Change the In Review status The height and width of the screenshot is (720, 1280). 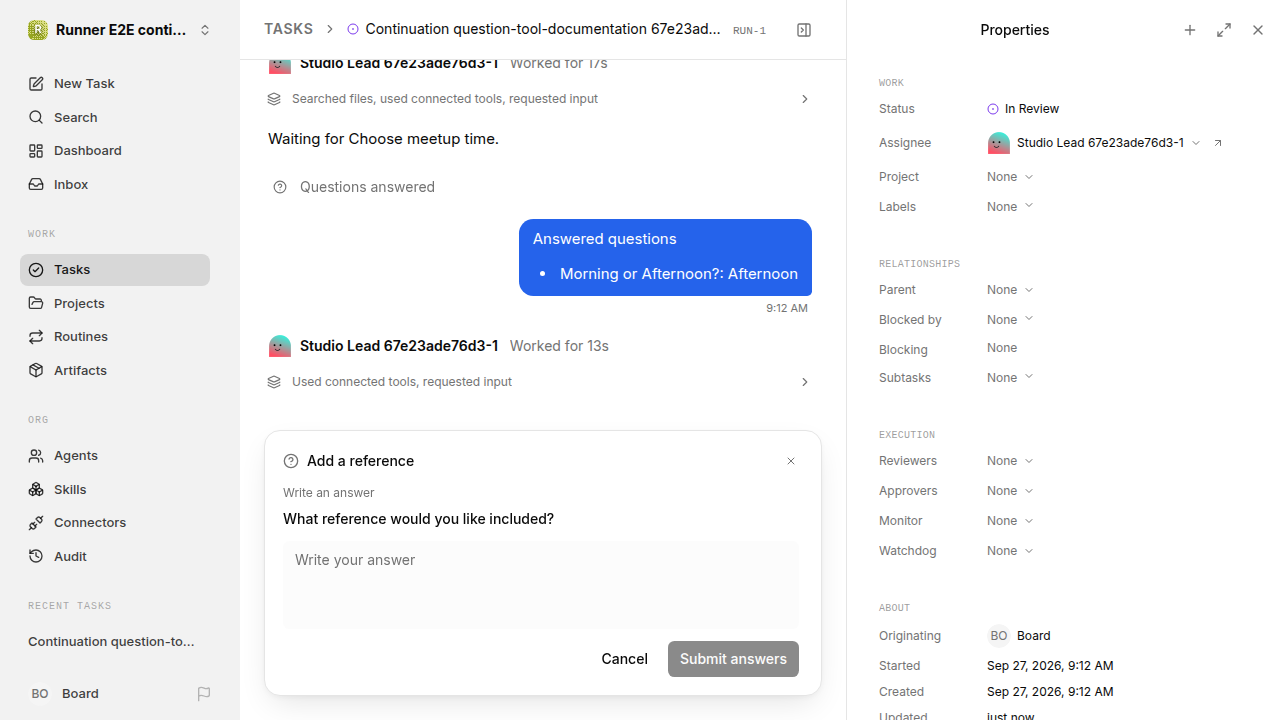[x=1023, y=109]
